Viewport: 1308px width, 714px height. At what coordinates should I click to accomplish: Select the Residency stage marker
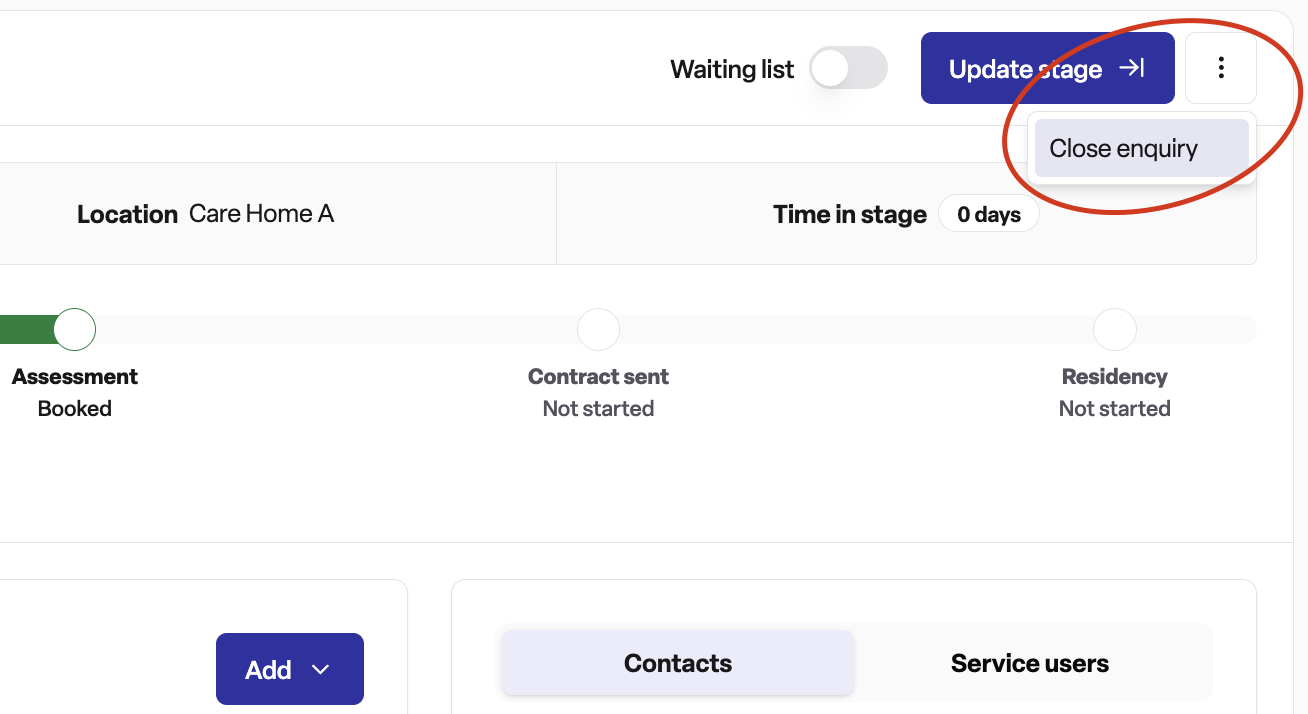pyautogui.click(x=1115, y=329)
